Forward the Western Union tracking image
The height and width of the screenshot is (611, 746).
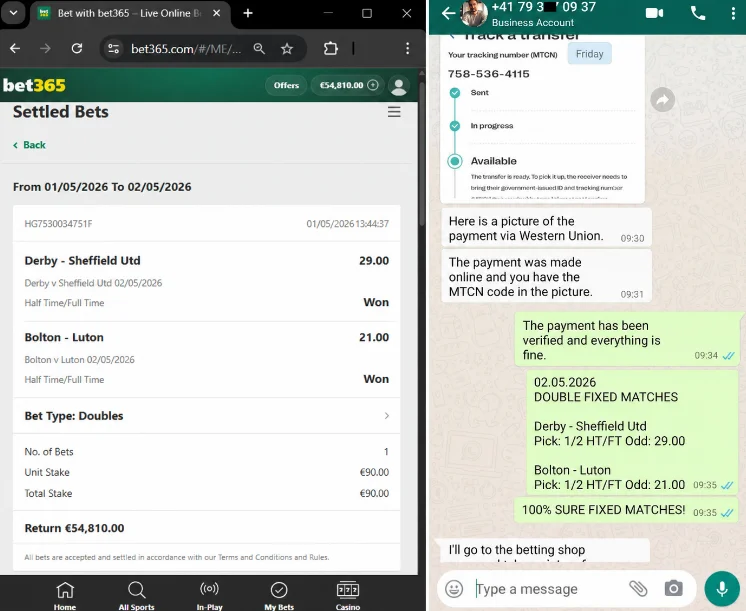pyautogui.click(x=662, y=99)
